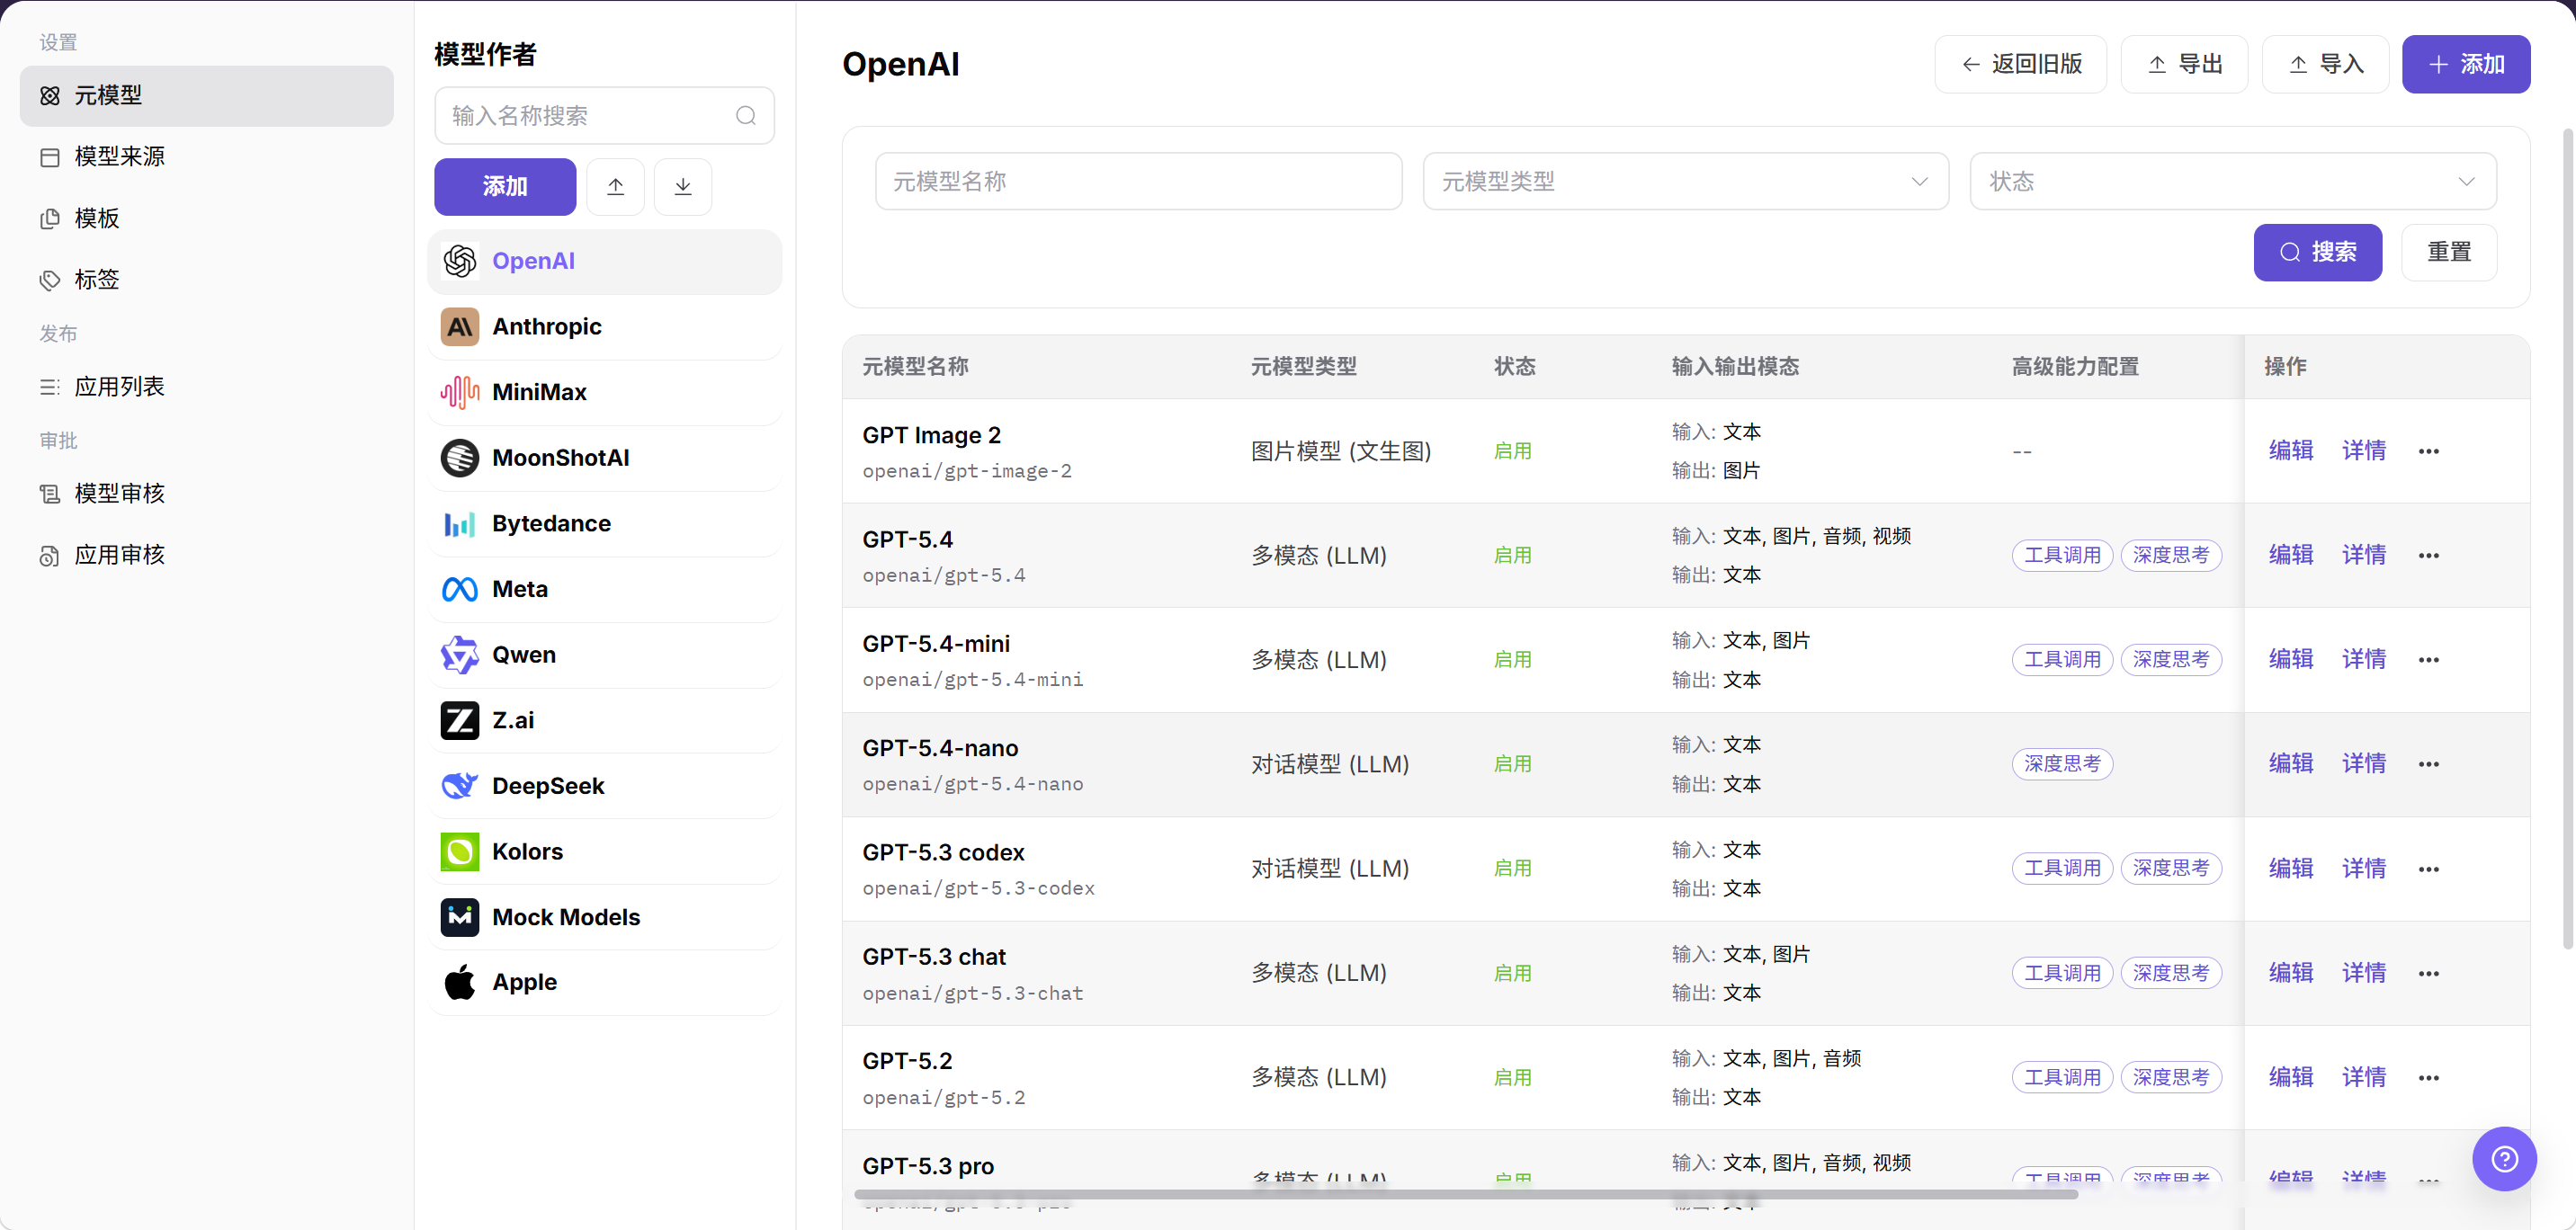
Task: Open more actions for GPT-5.4-mini row
Action: click(x=2429, y=660)
